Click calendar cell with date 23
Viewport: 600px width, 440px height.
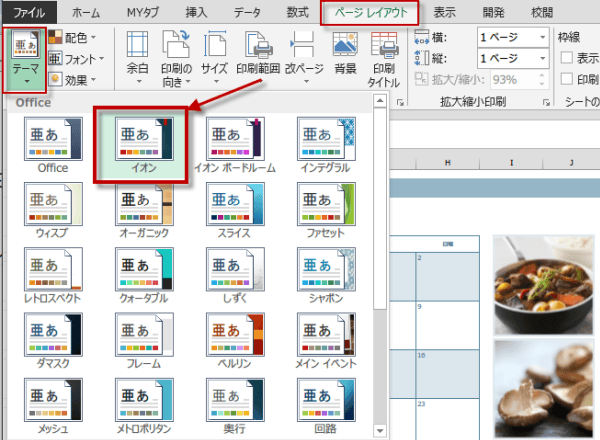point(447,419)
